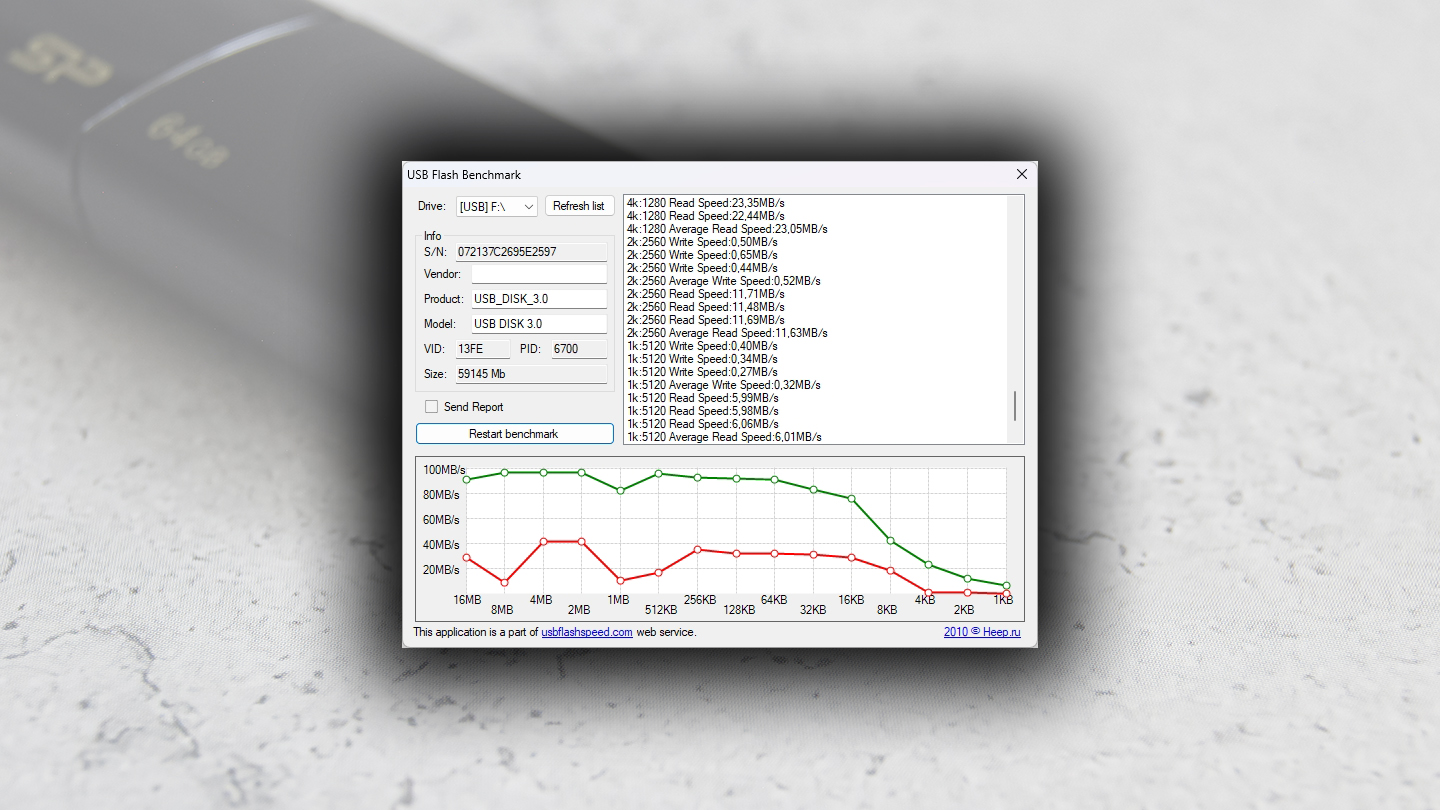Enable the Send Report checkbox
The width and height of the screenshot is (1440, 810).
(x=432, y=407)
